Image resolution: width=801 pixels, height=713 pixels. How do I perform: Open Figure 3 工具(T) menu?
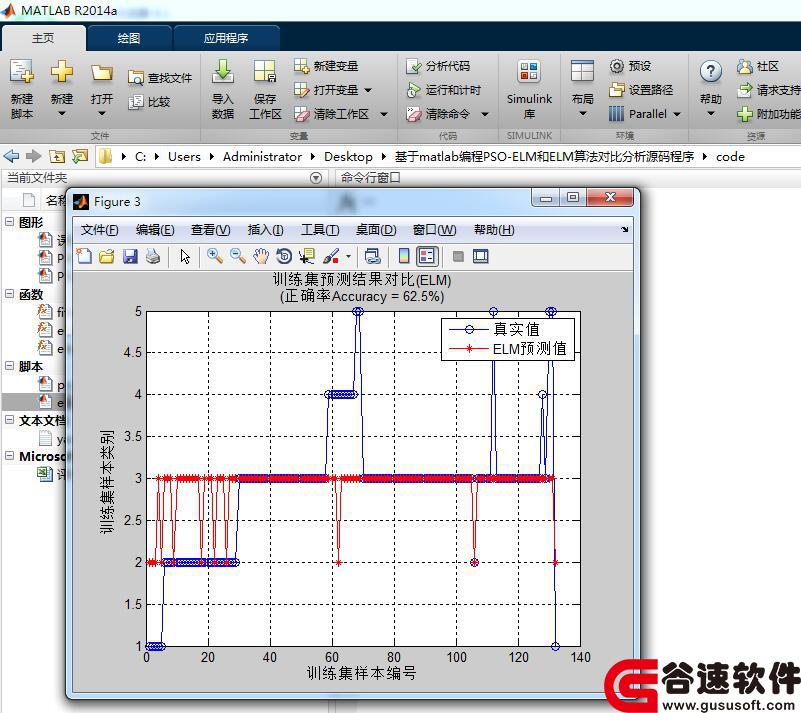(x=320, y=230)
